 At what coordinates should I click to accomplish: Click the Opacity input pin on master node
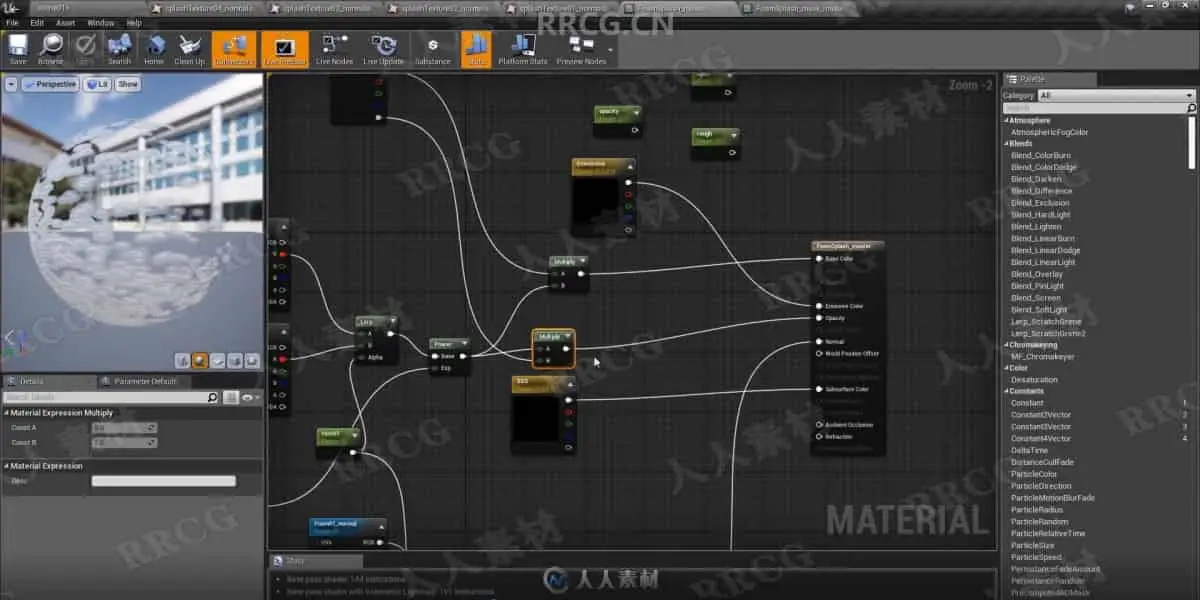tap(819, 318)
